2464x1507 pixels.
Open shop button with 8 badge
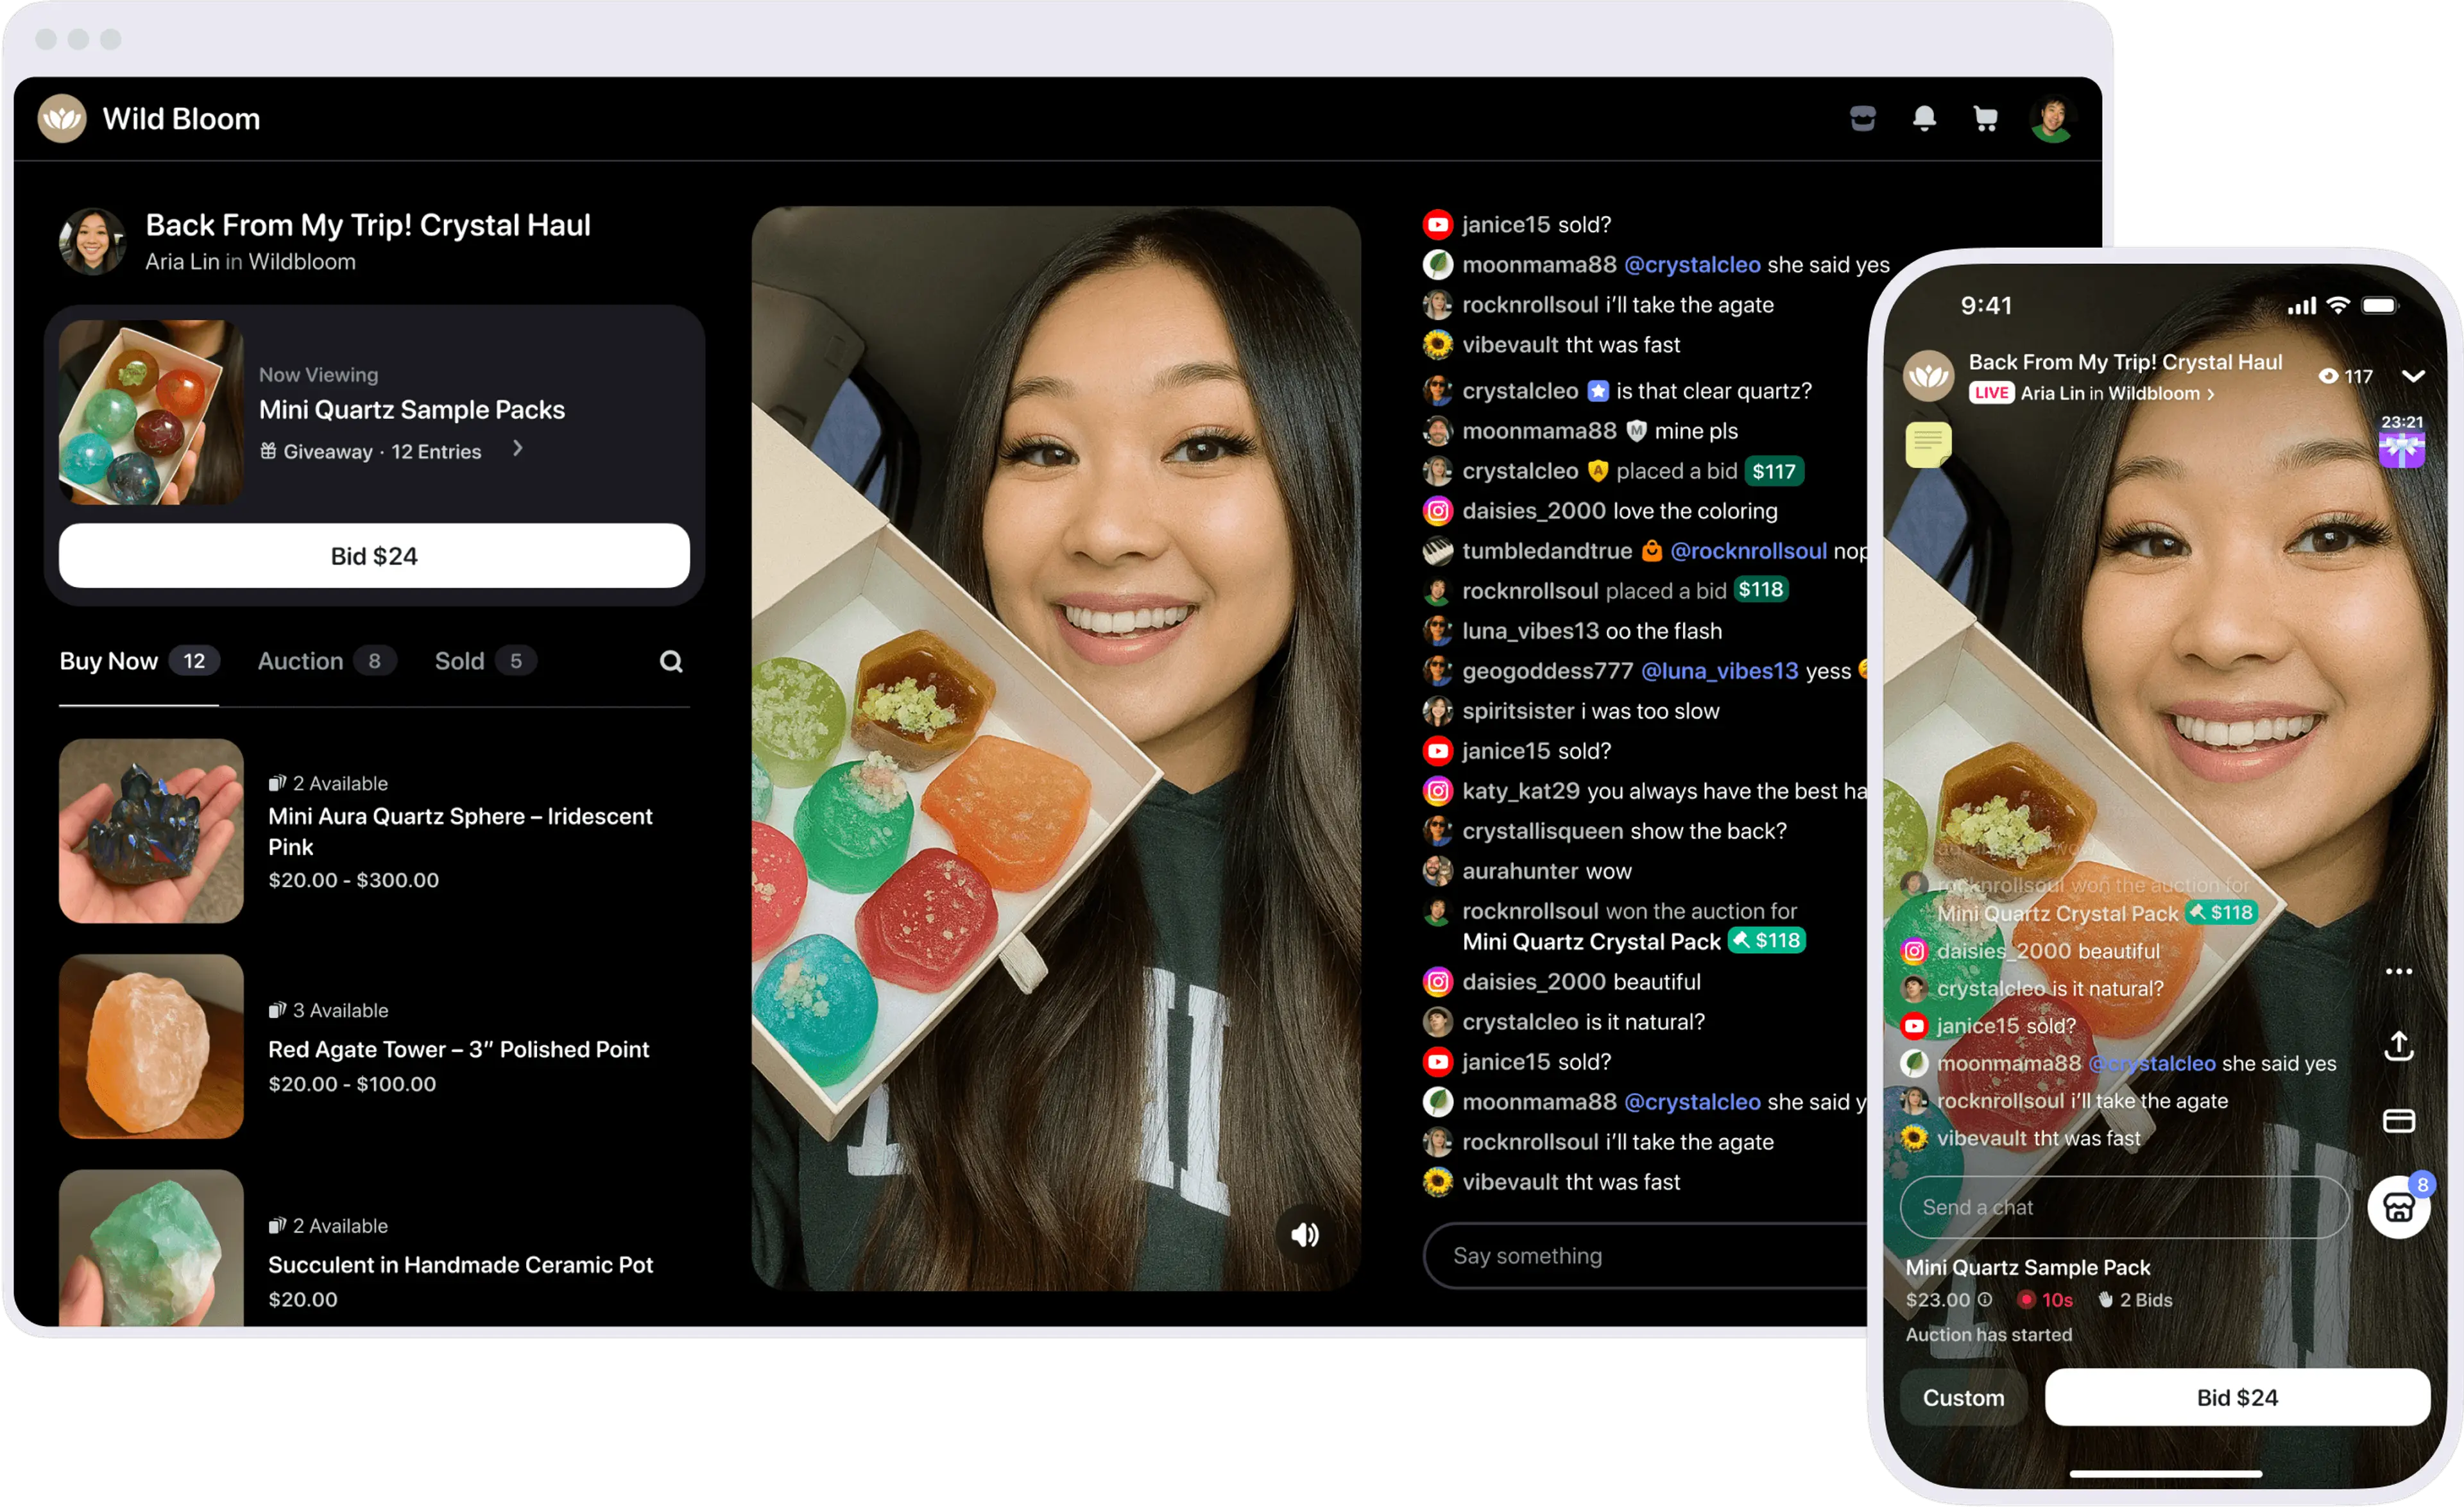[2398, 1208]
